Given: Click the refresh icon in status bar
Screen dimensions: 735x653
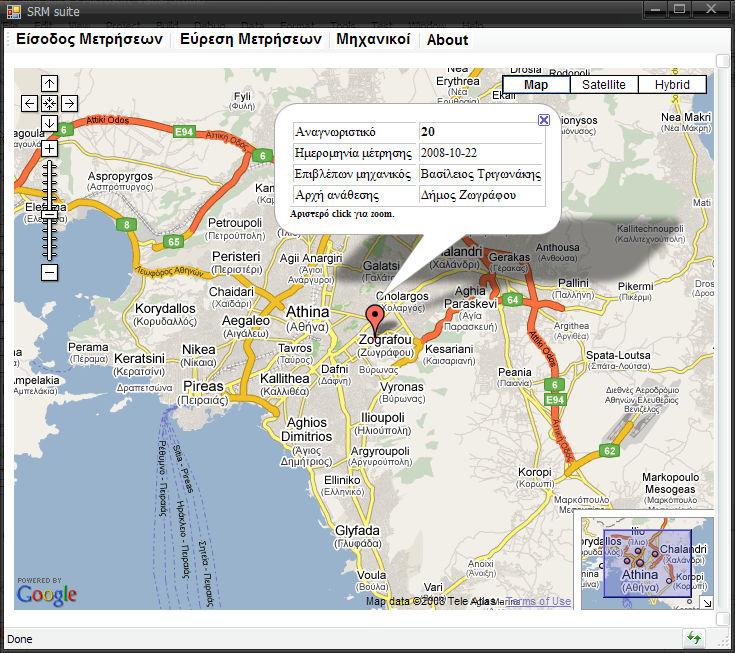Looking at the screenshot, I should pos(694,638).
